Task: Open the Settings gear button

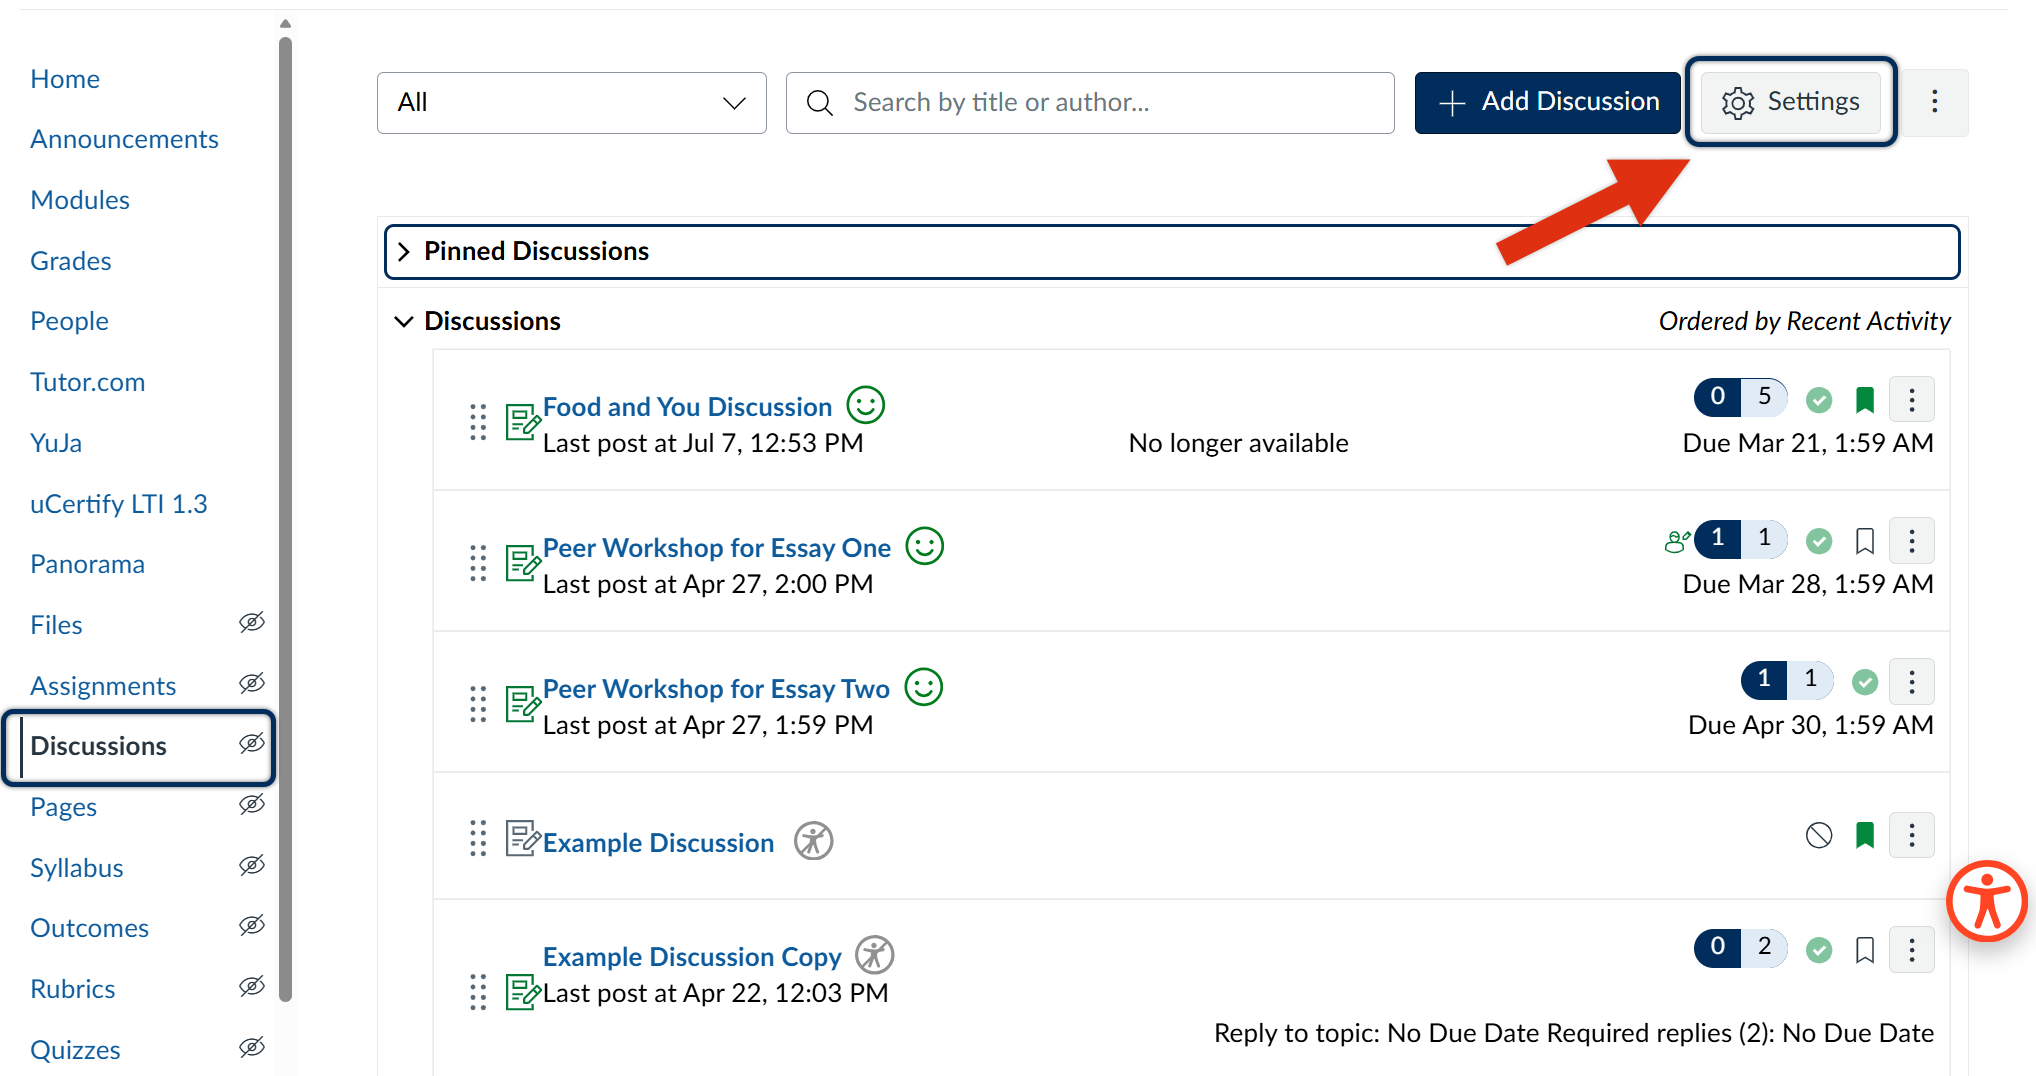Action: coord(1790,102)
